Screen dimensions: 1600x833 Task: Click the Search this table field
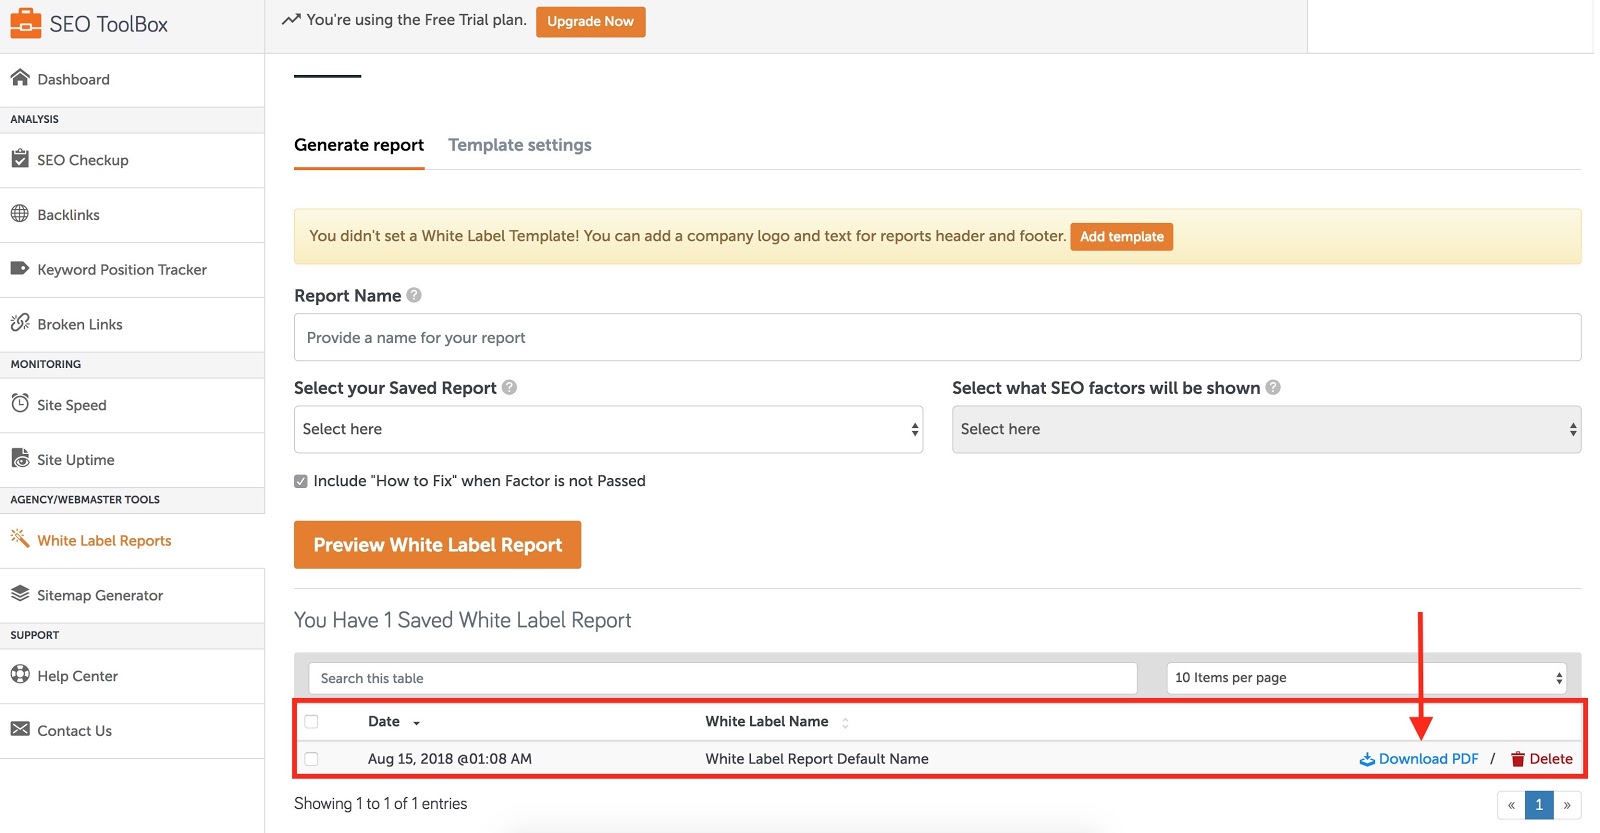click(722, 678)
